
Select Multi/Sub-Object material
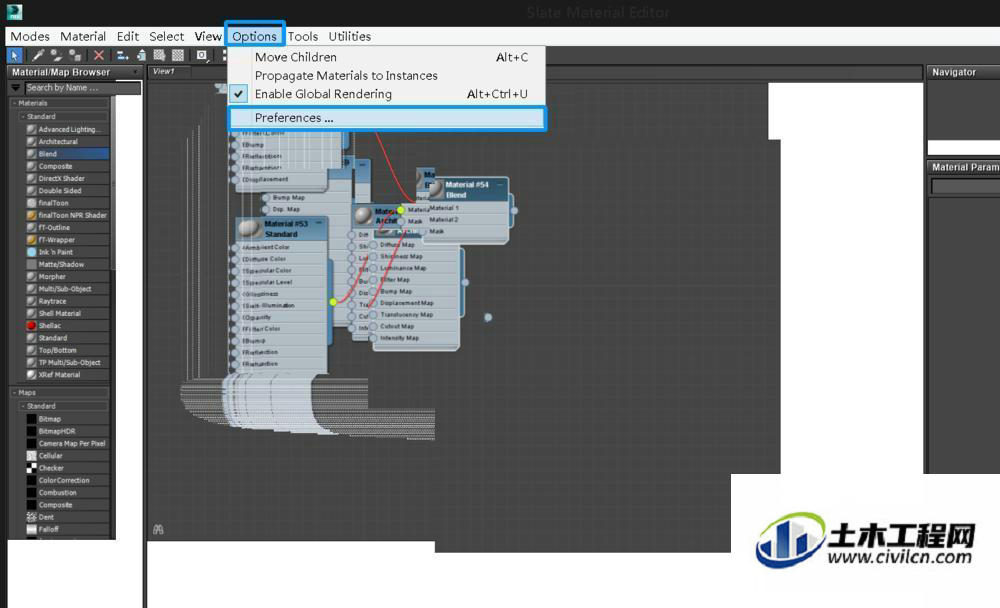(67, 289)
